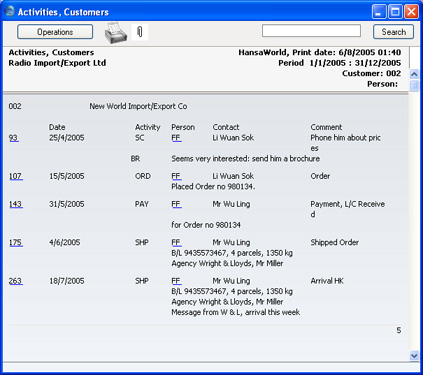Open the Operations menu button

(x=55, y=32)
